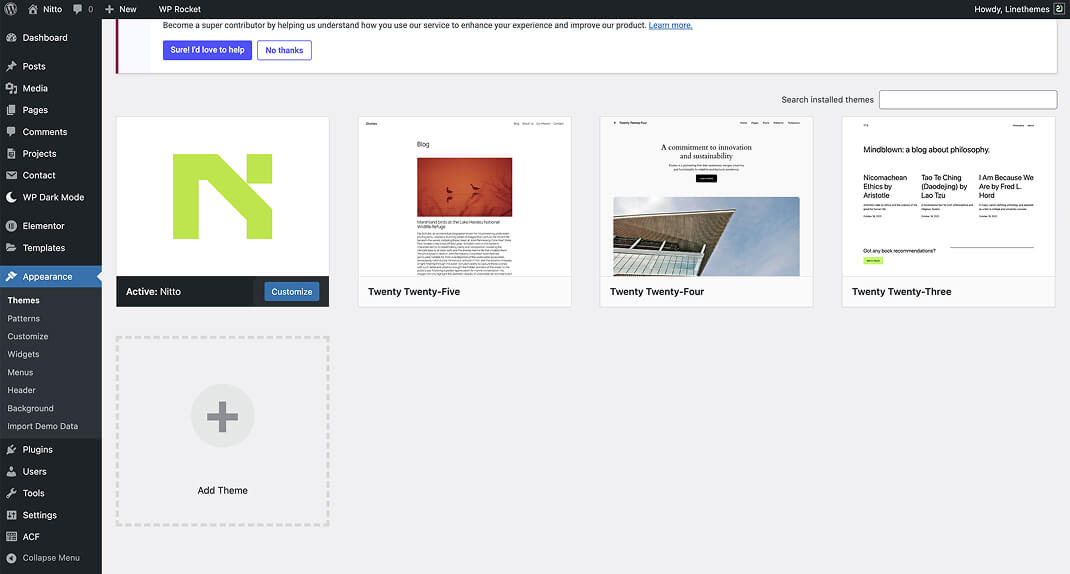Click the WordPress logo icon
Screen dimensions: 1070x574
11,9
